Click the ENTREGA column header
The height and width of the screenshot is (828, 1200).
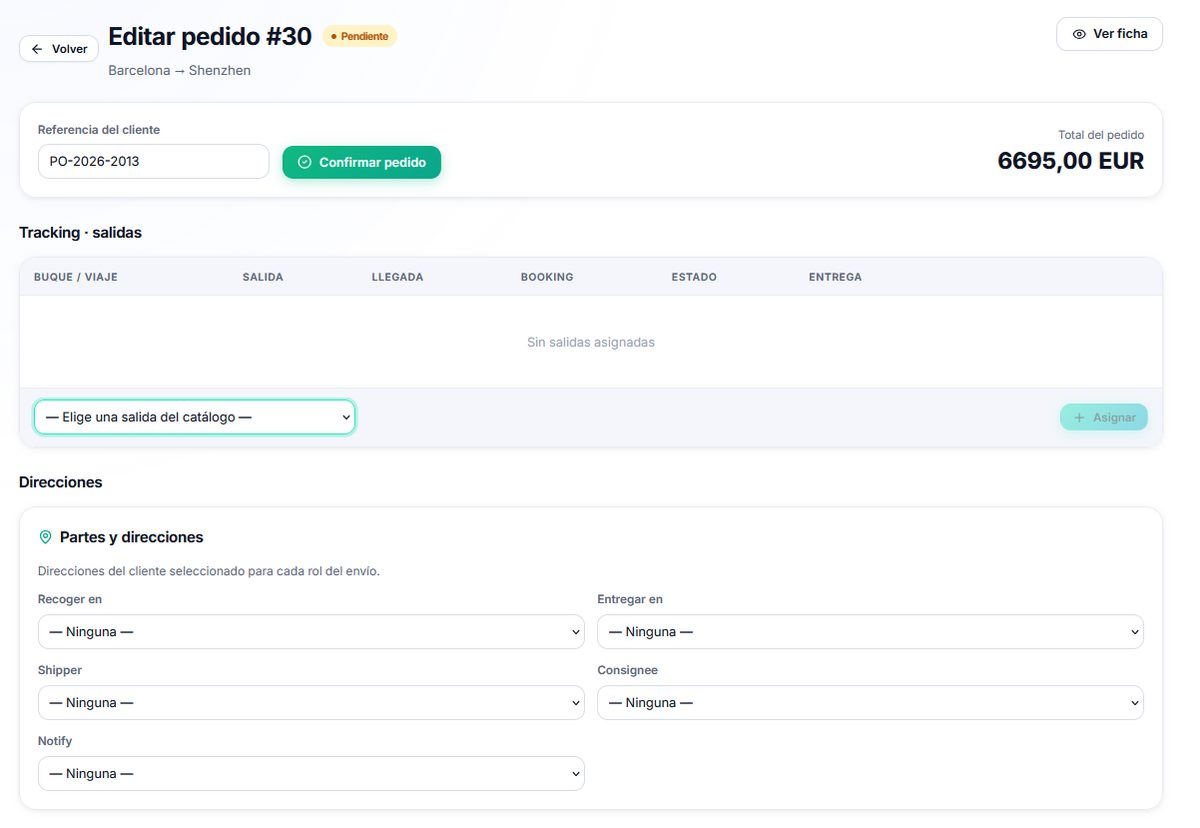tap(835, 277)
